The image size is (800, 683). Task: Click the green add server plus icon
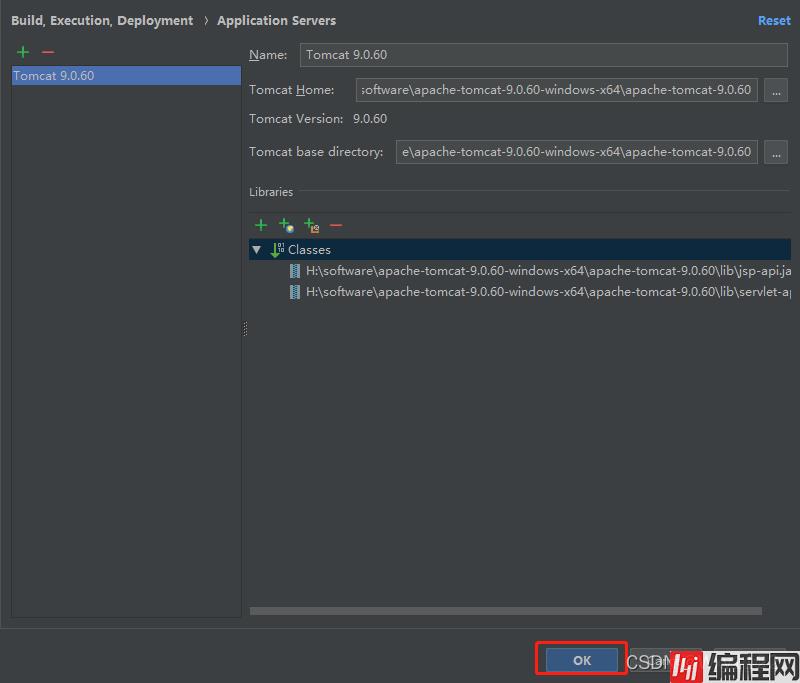point(23,52)
